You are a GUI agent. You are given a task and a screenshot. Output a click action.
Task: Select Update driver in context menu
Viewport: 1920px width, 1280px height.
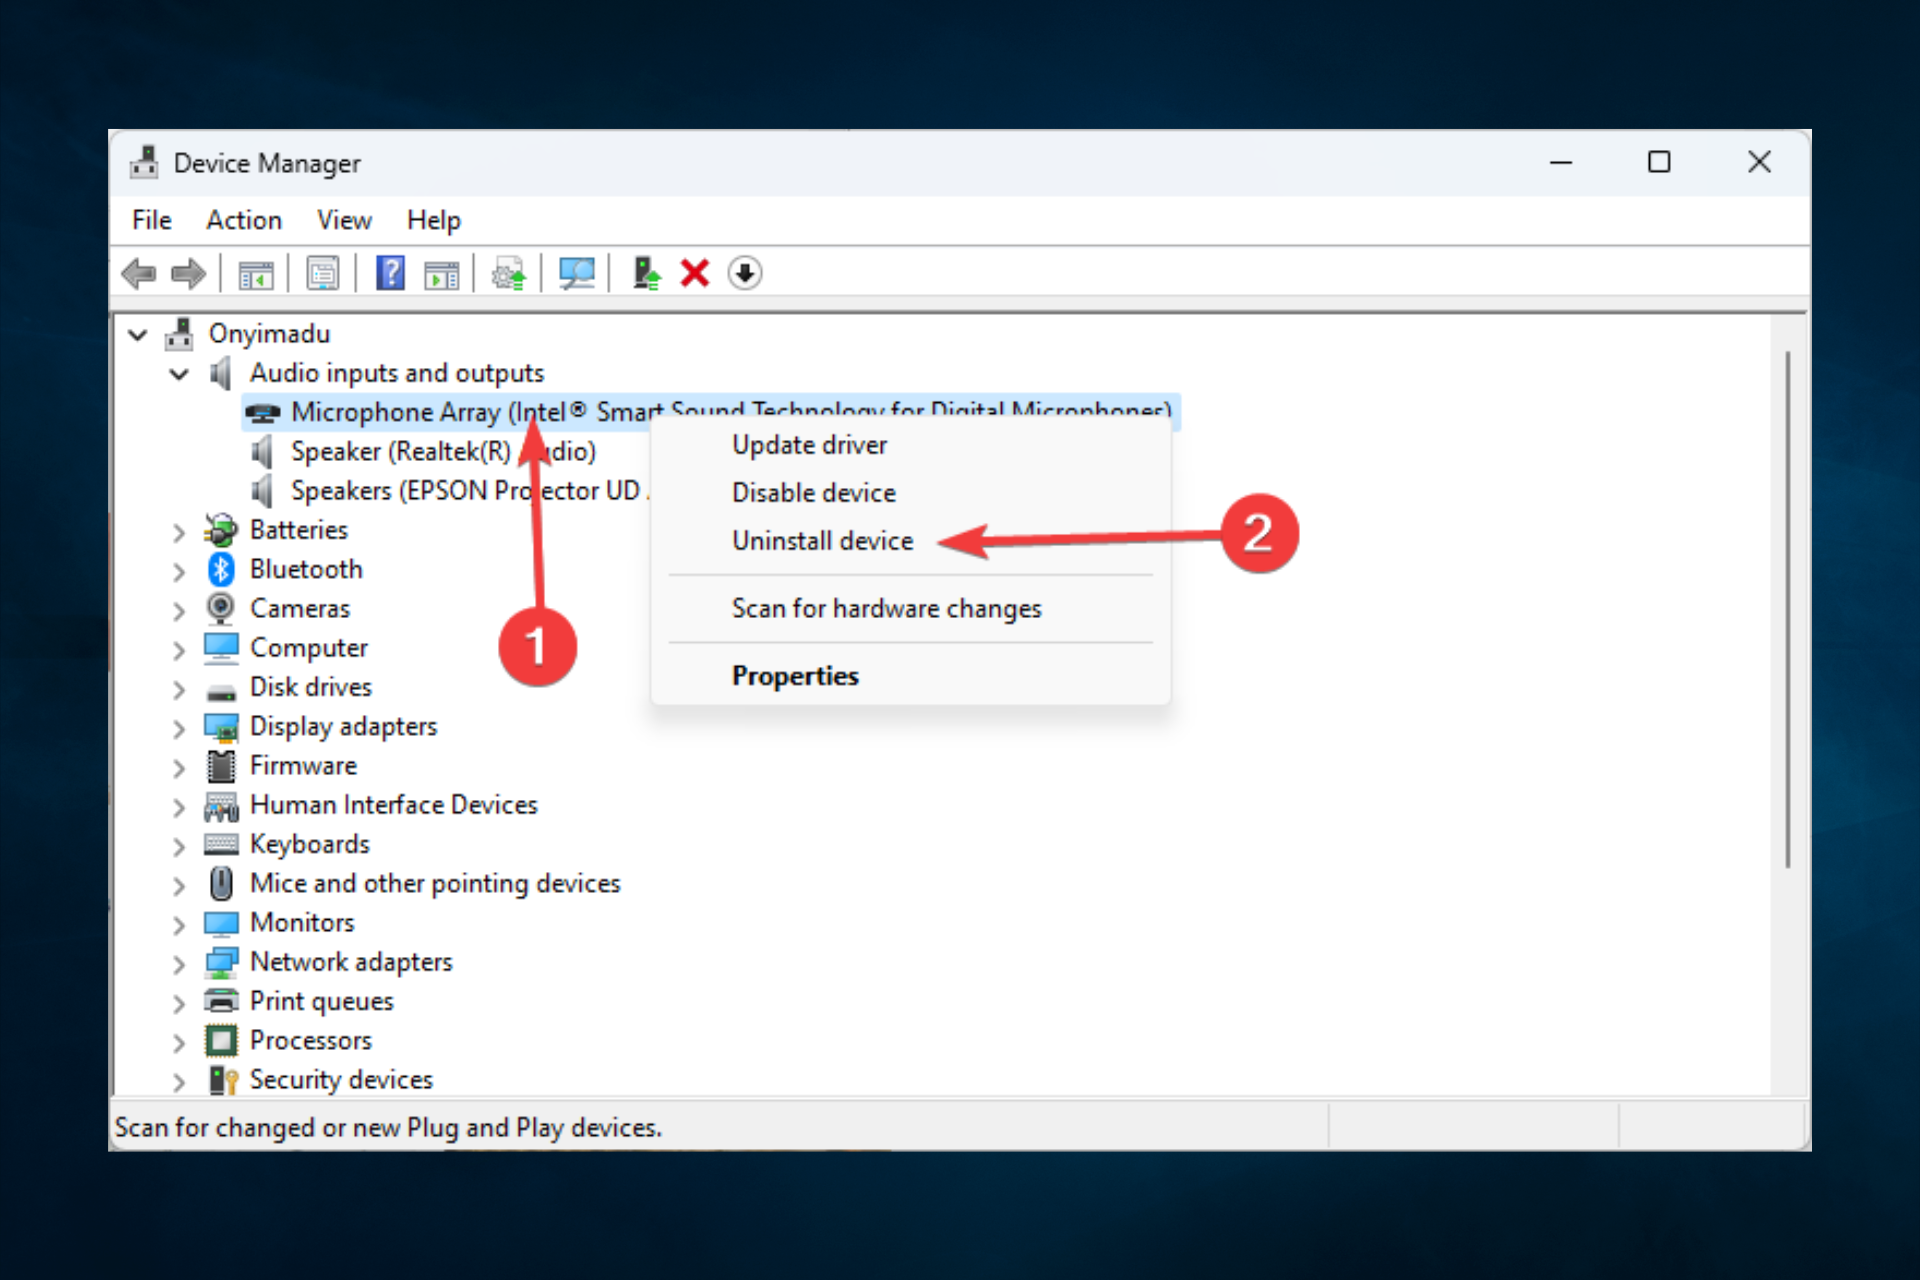tap(809, 445)
